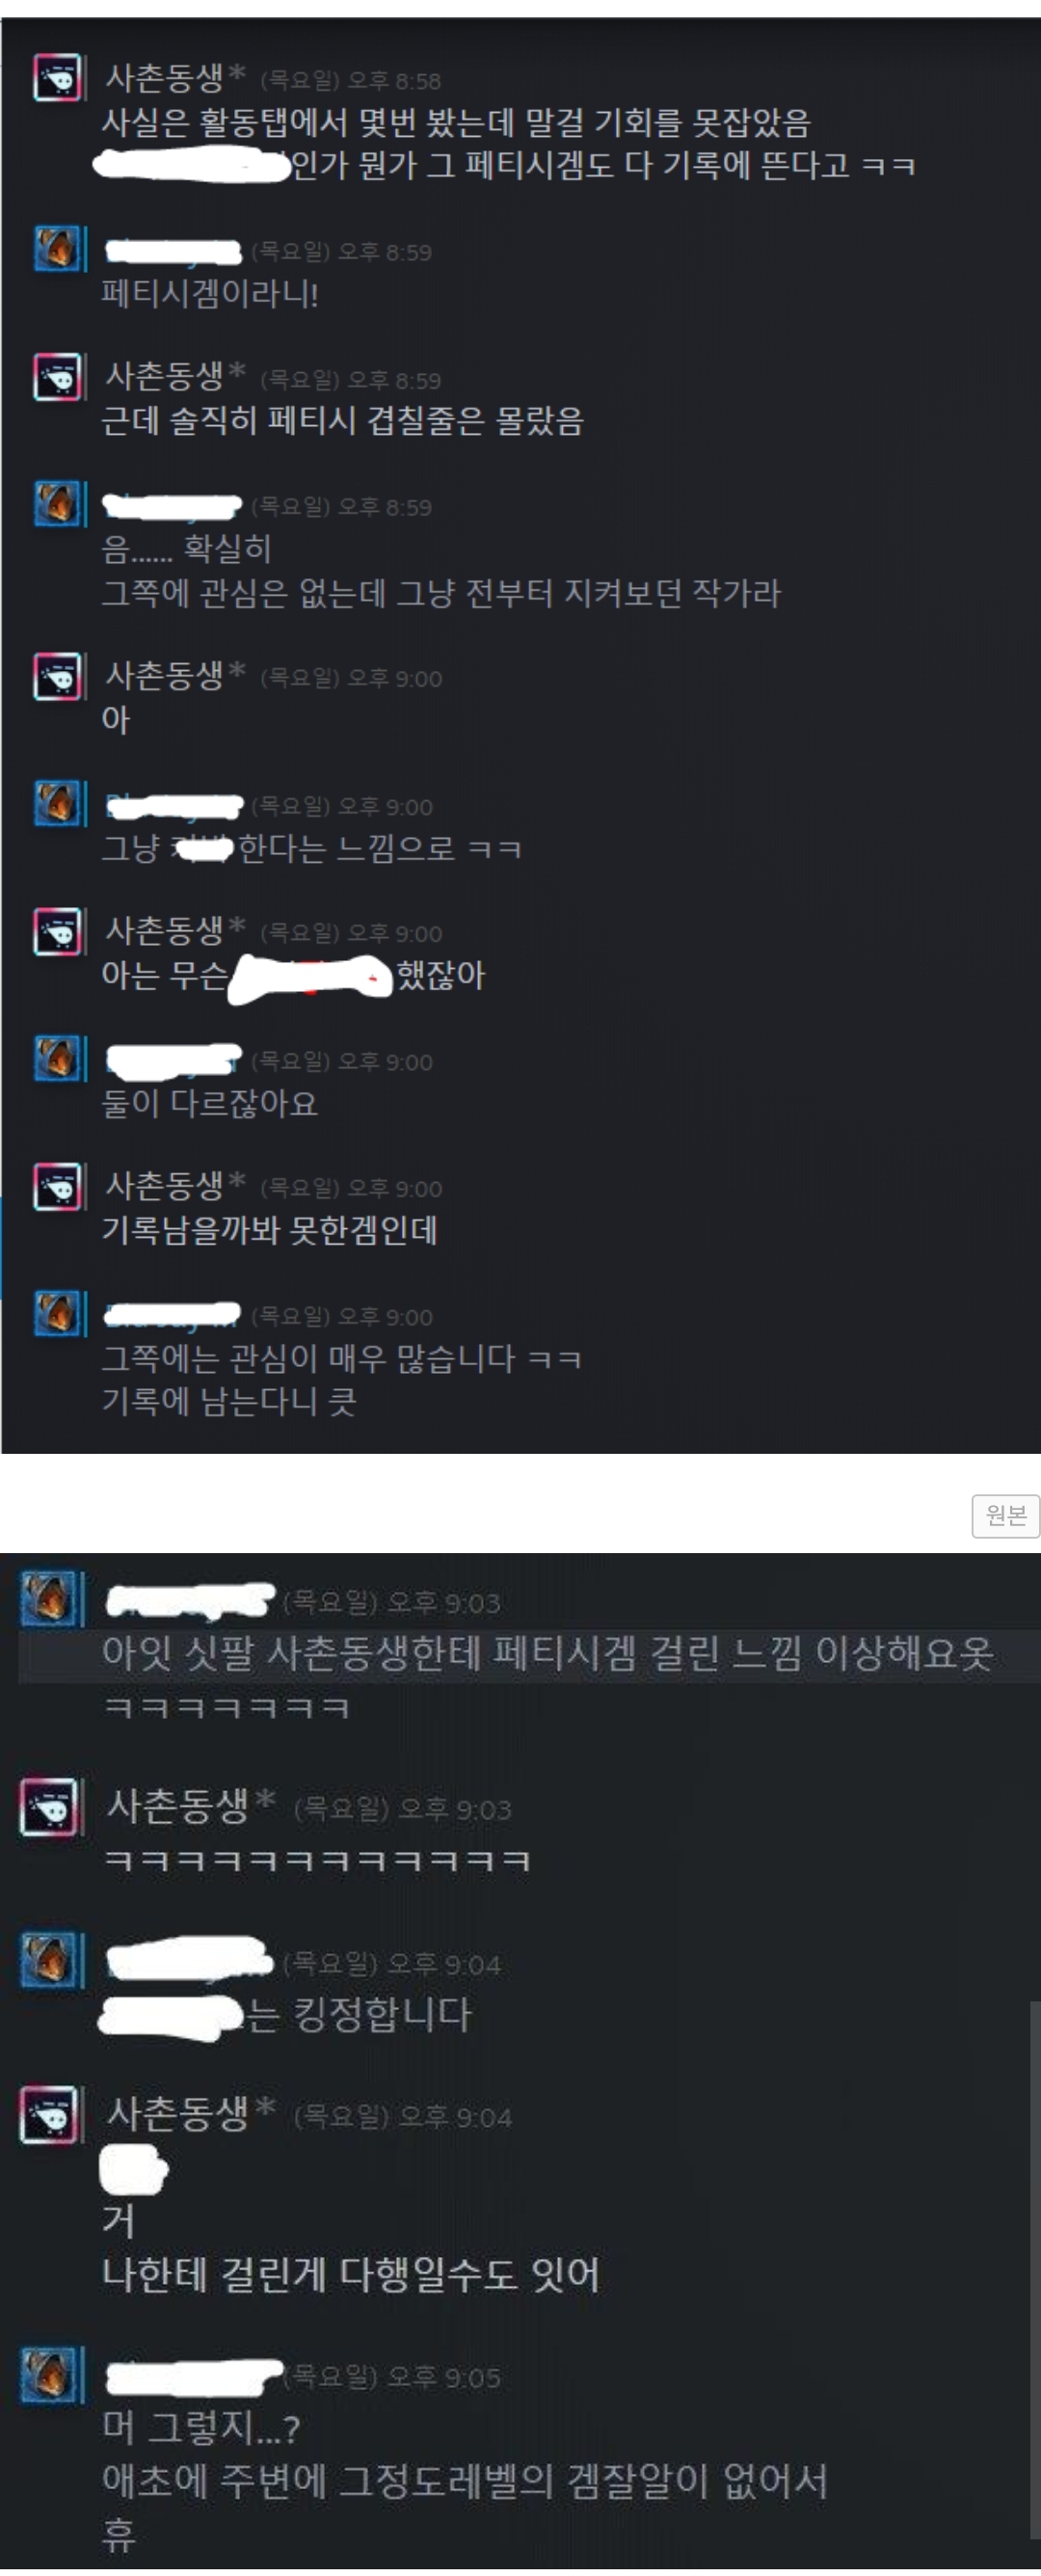
Task: Click 사촌동생 avatar beside the '아' message
Action: coord(58,675)
